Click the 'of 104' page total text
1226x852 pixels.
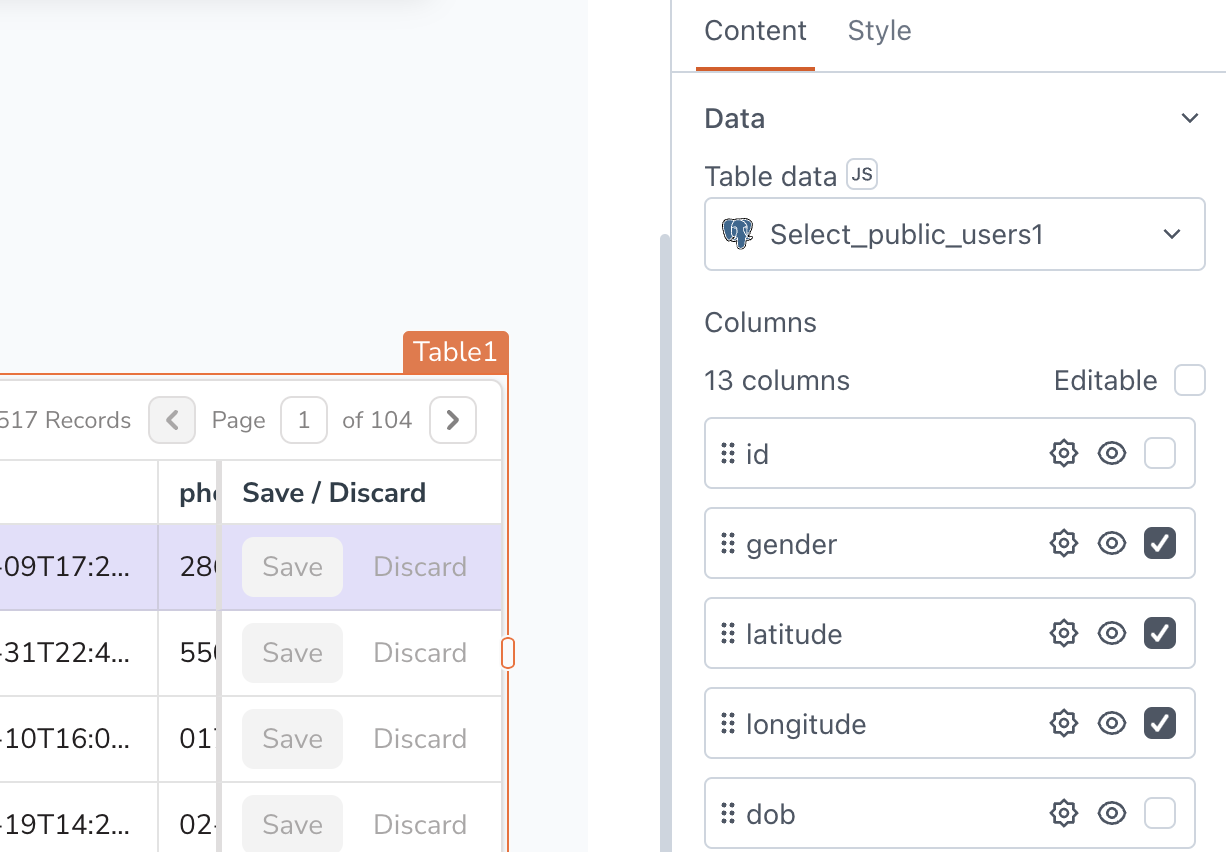(377, 420)
